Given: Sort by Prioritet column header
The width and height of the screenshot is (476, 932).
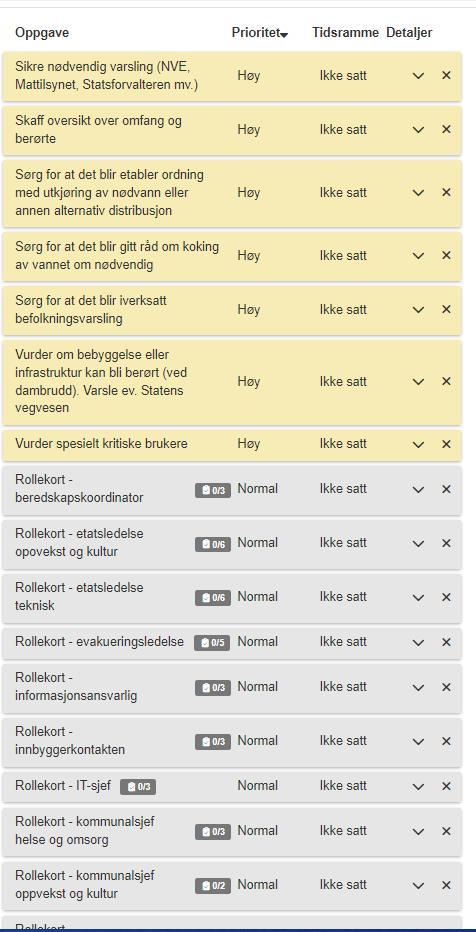Looking at the screenshot, I should pos(260,33).
